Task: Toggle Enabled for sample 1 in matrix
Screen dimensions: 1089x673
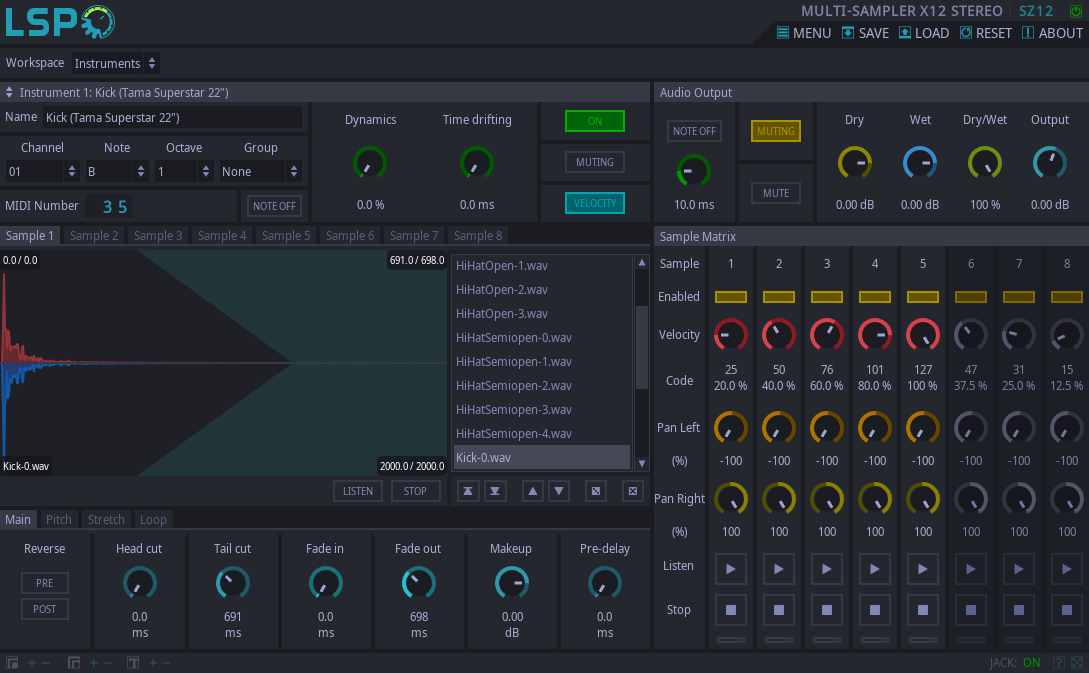Action: [x=731, y=297]
